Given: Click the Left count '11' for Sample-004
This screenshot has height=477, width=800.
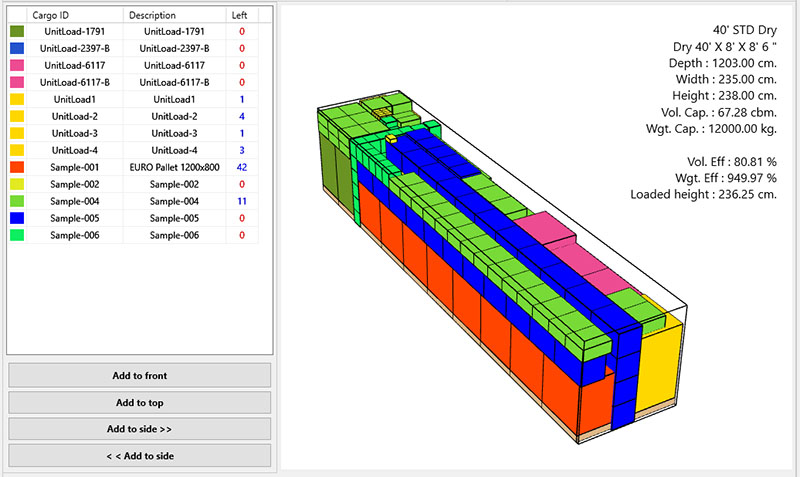Looking at the screenshot, I should click(242, 201).
